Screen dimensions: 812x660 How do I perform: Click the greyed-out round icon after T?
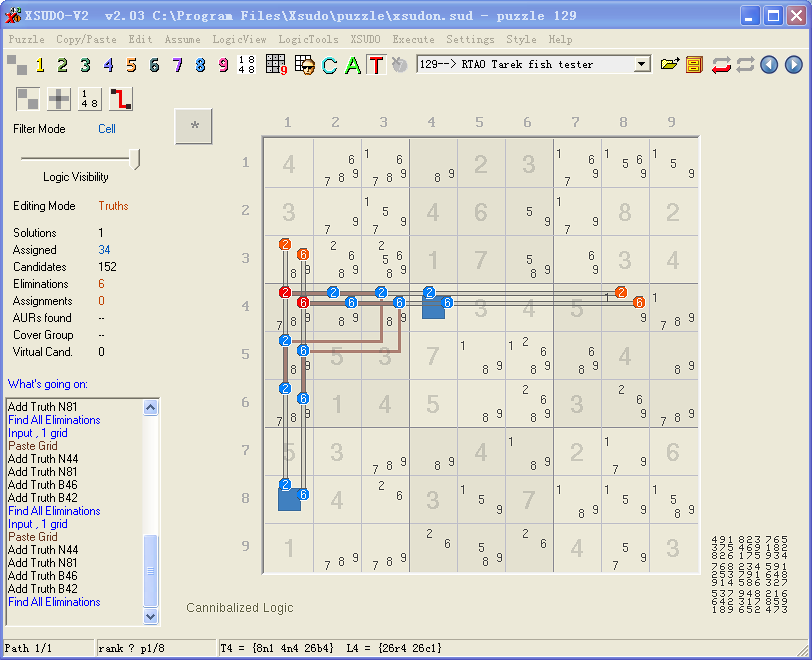(x=399, y=65)
